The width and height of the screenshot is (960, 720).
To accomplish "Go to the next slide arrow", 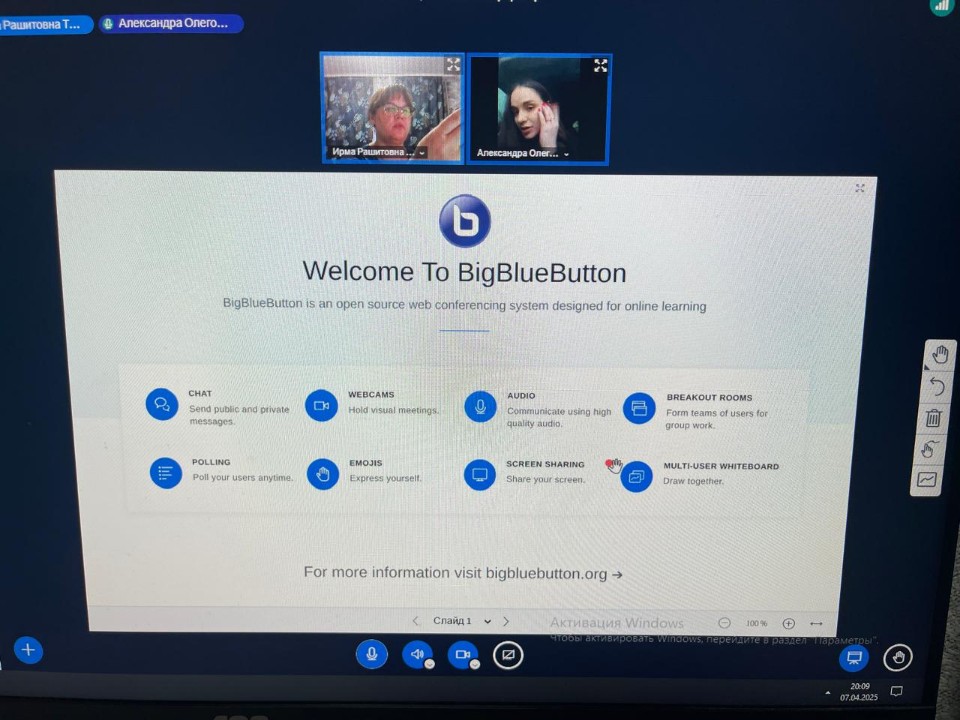I will [x=506, y=621].
